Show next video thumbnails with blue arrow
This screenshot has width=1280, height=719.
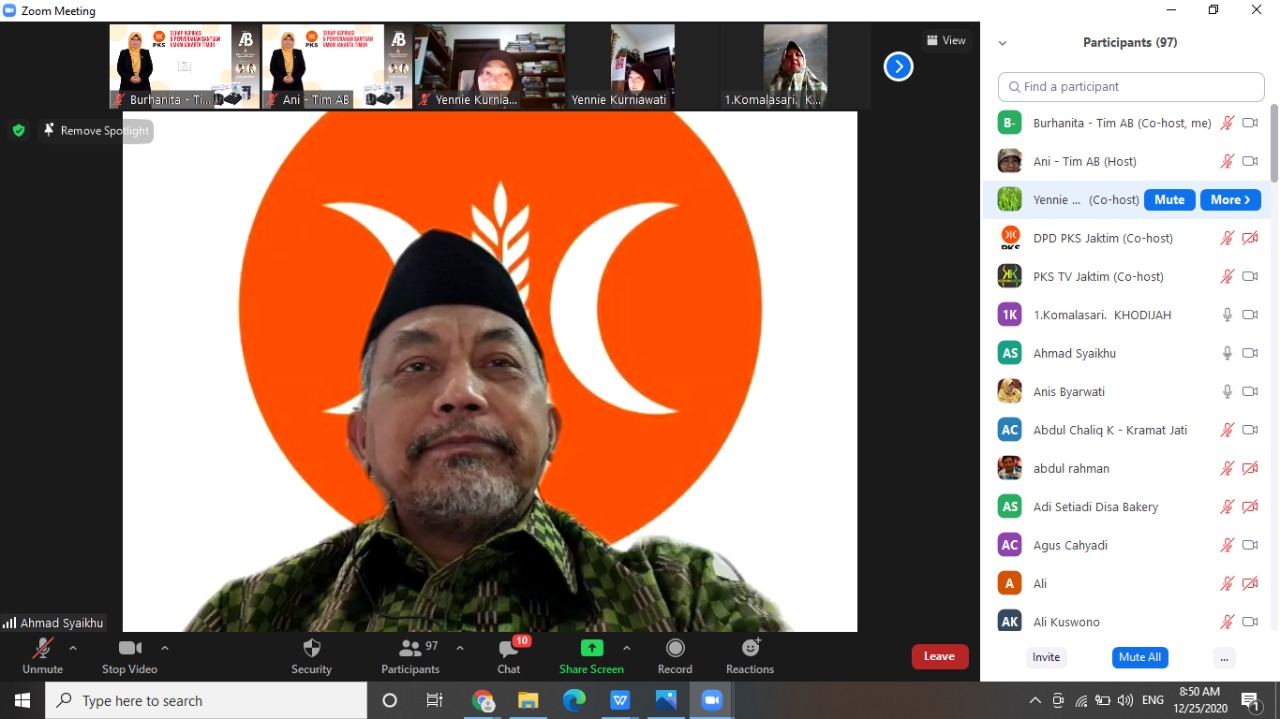[898, 66]
